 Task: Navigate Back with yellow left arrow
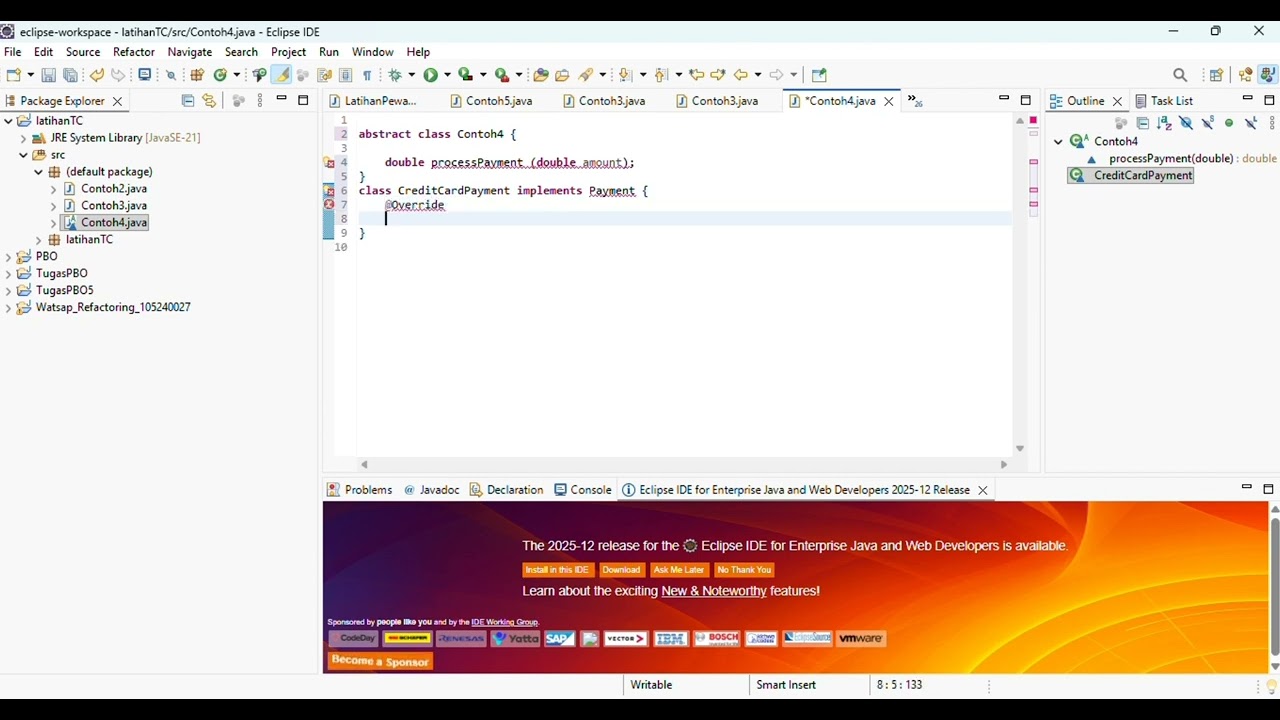pyautogui.click(x=741, y=75)
